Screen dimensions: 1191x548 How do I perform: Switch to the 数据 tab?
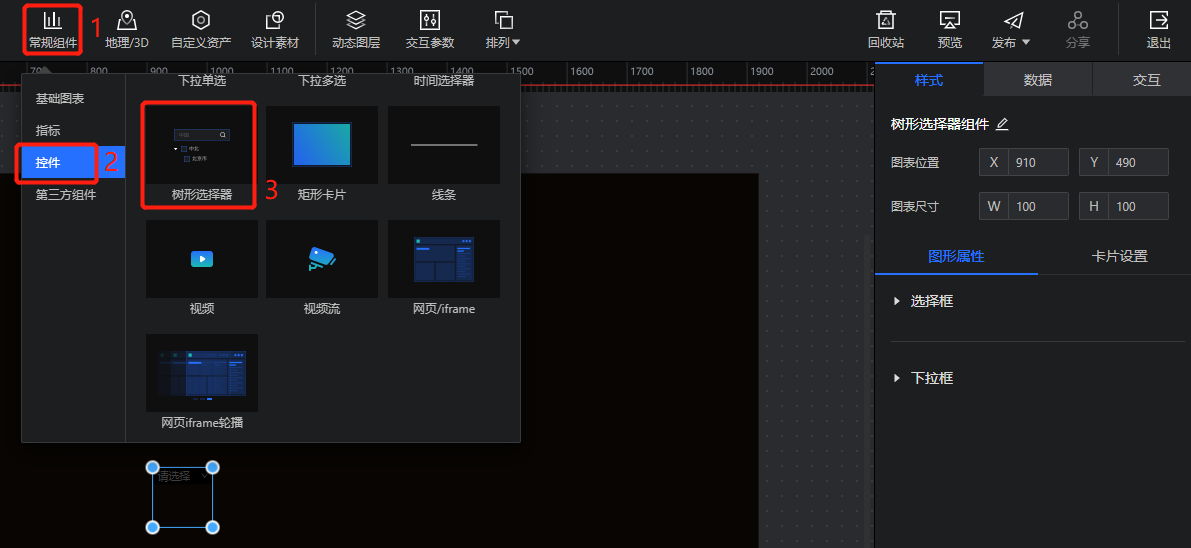point(1037,80)
